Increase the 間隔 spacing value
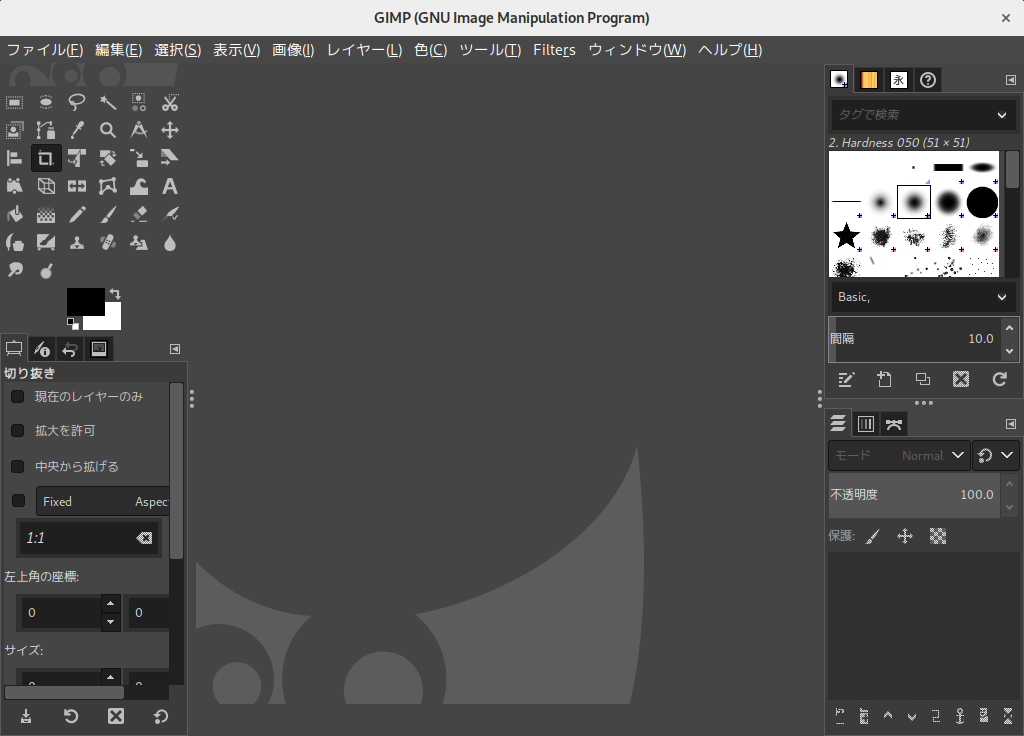Image resolution: width=1024 pixels, height=736 pixels. pos(1010,328)
